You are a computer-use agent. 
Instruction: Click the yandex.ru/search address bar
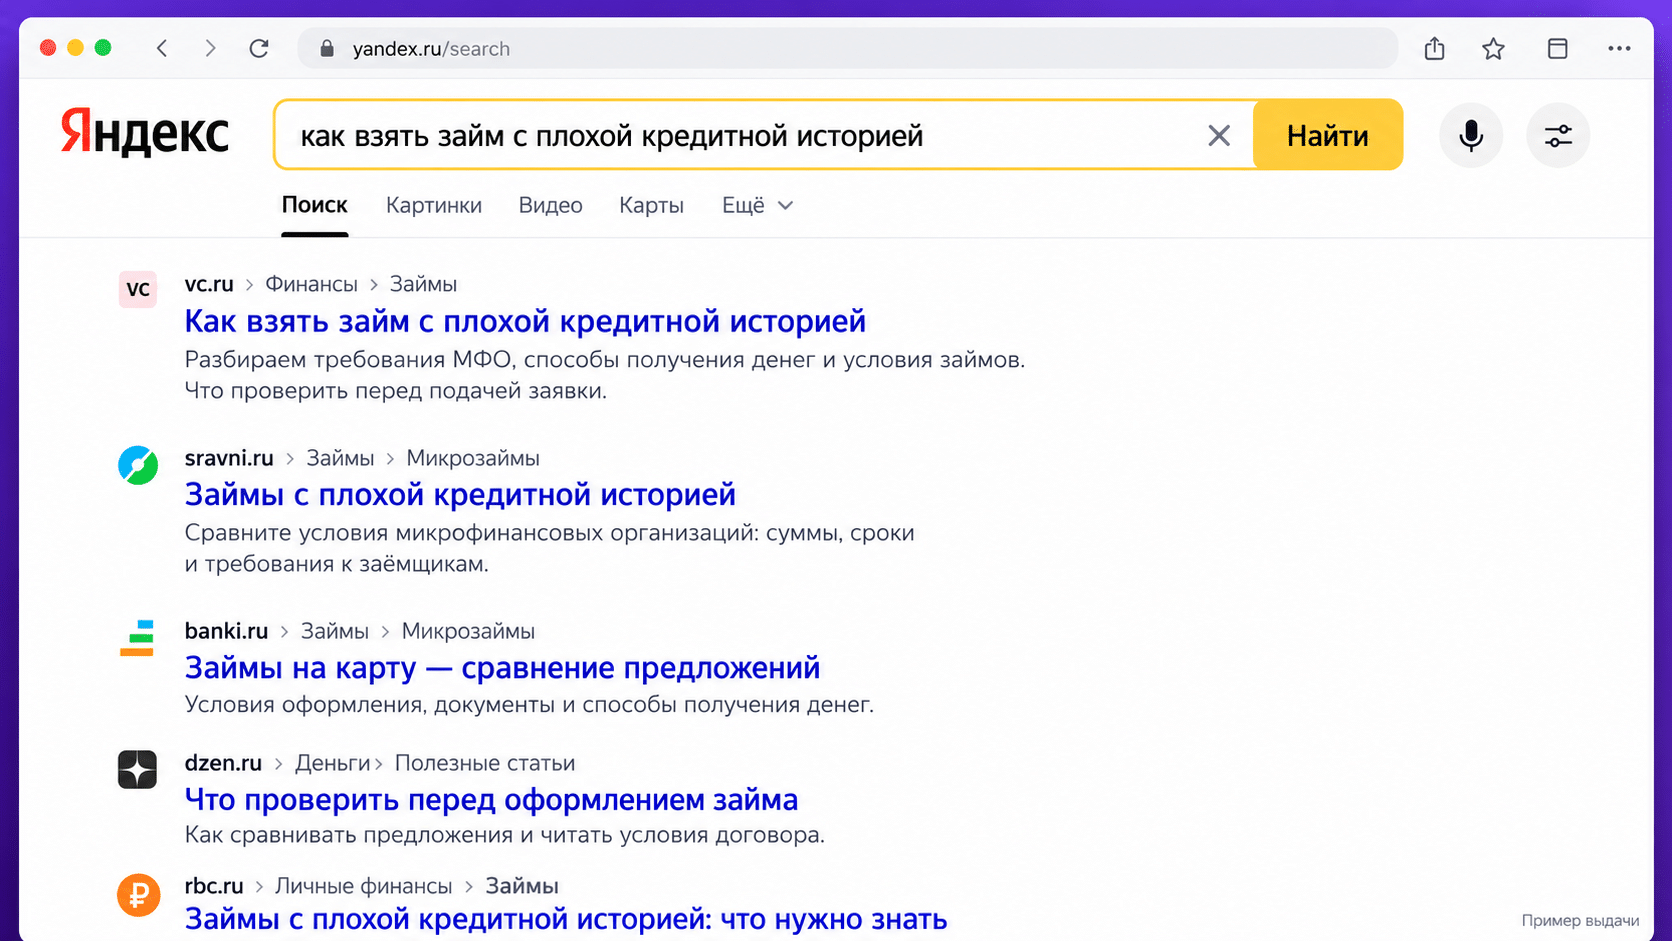tap(848, 48)
